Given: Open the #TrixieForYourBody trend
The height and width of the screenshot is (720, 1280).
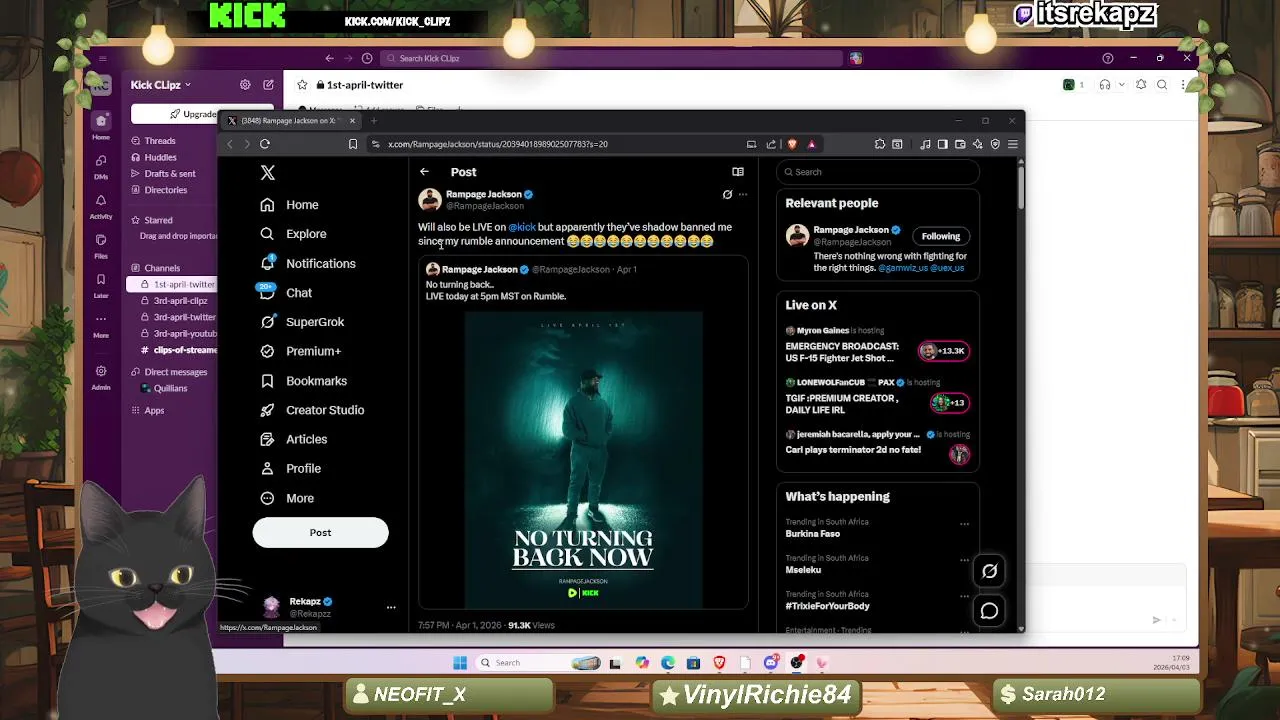Looking at the screenshot, I should tap(827, 606).
